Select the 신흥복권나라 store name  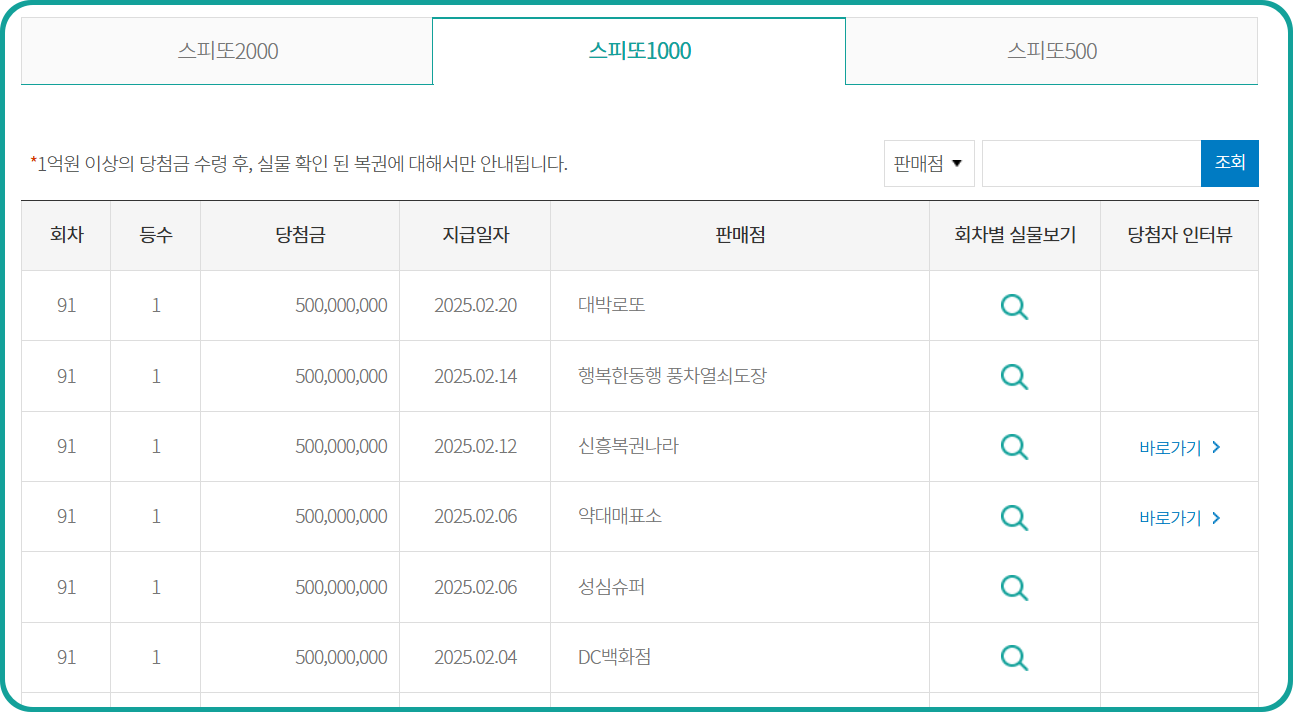[x=628, y=446]
